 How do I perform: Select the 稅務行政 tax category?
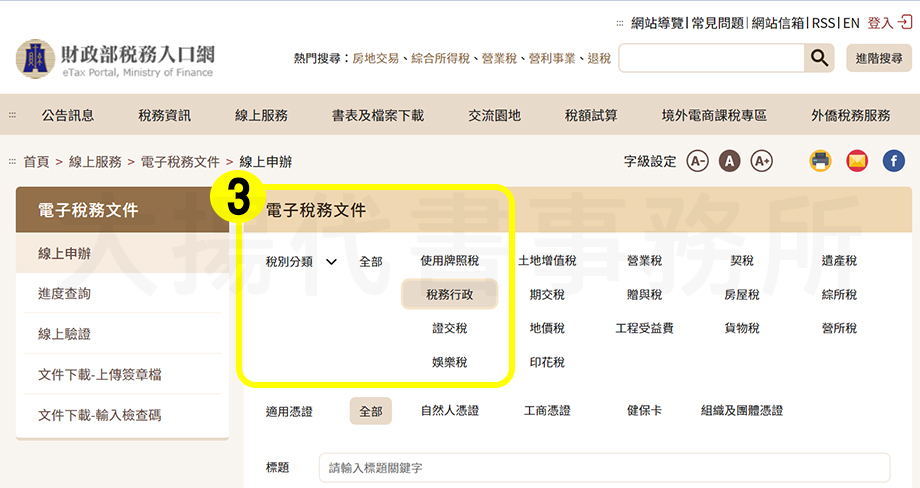(449, 295)
